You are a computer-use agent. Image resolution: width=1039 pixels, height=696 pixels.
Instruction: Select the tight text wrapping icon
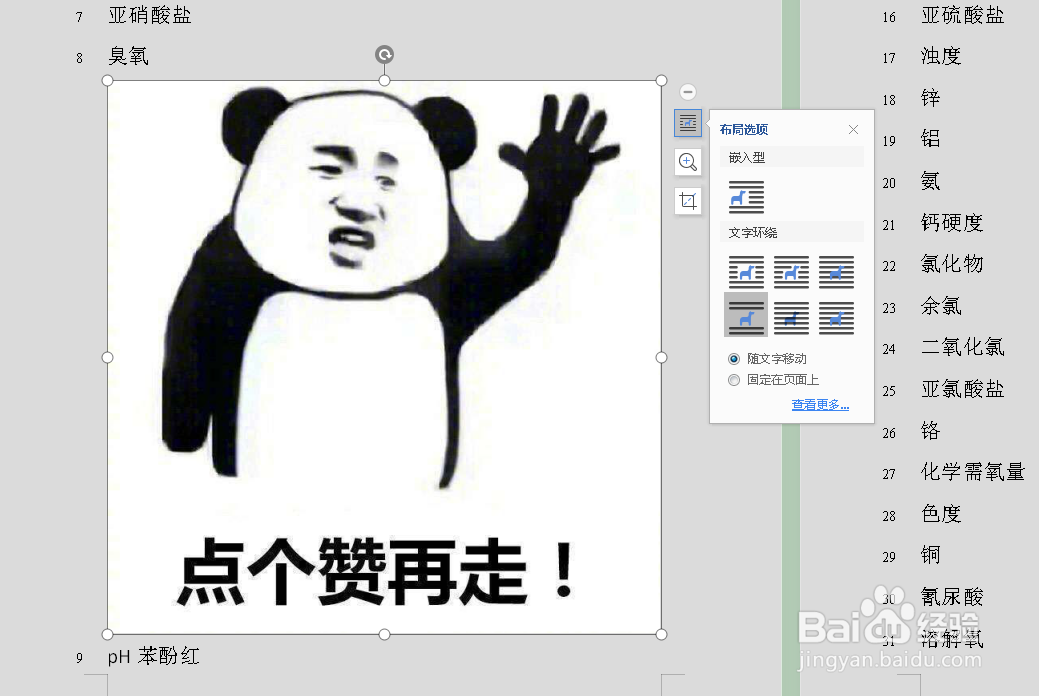pyautogui.click(x=791, y=272)
